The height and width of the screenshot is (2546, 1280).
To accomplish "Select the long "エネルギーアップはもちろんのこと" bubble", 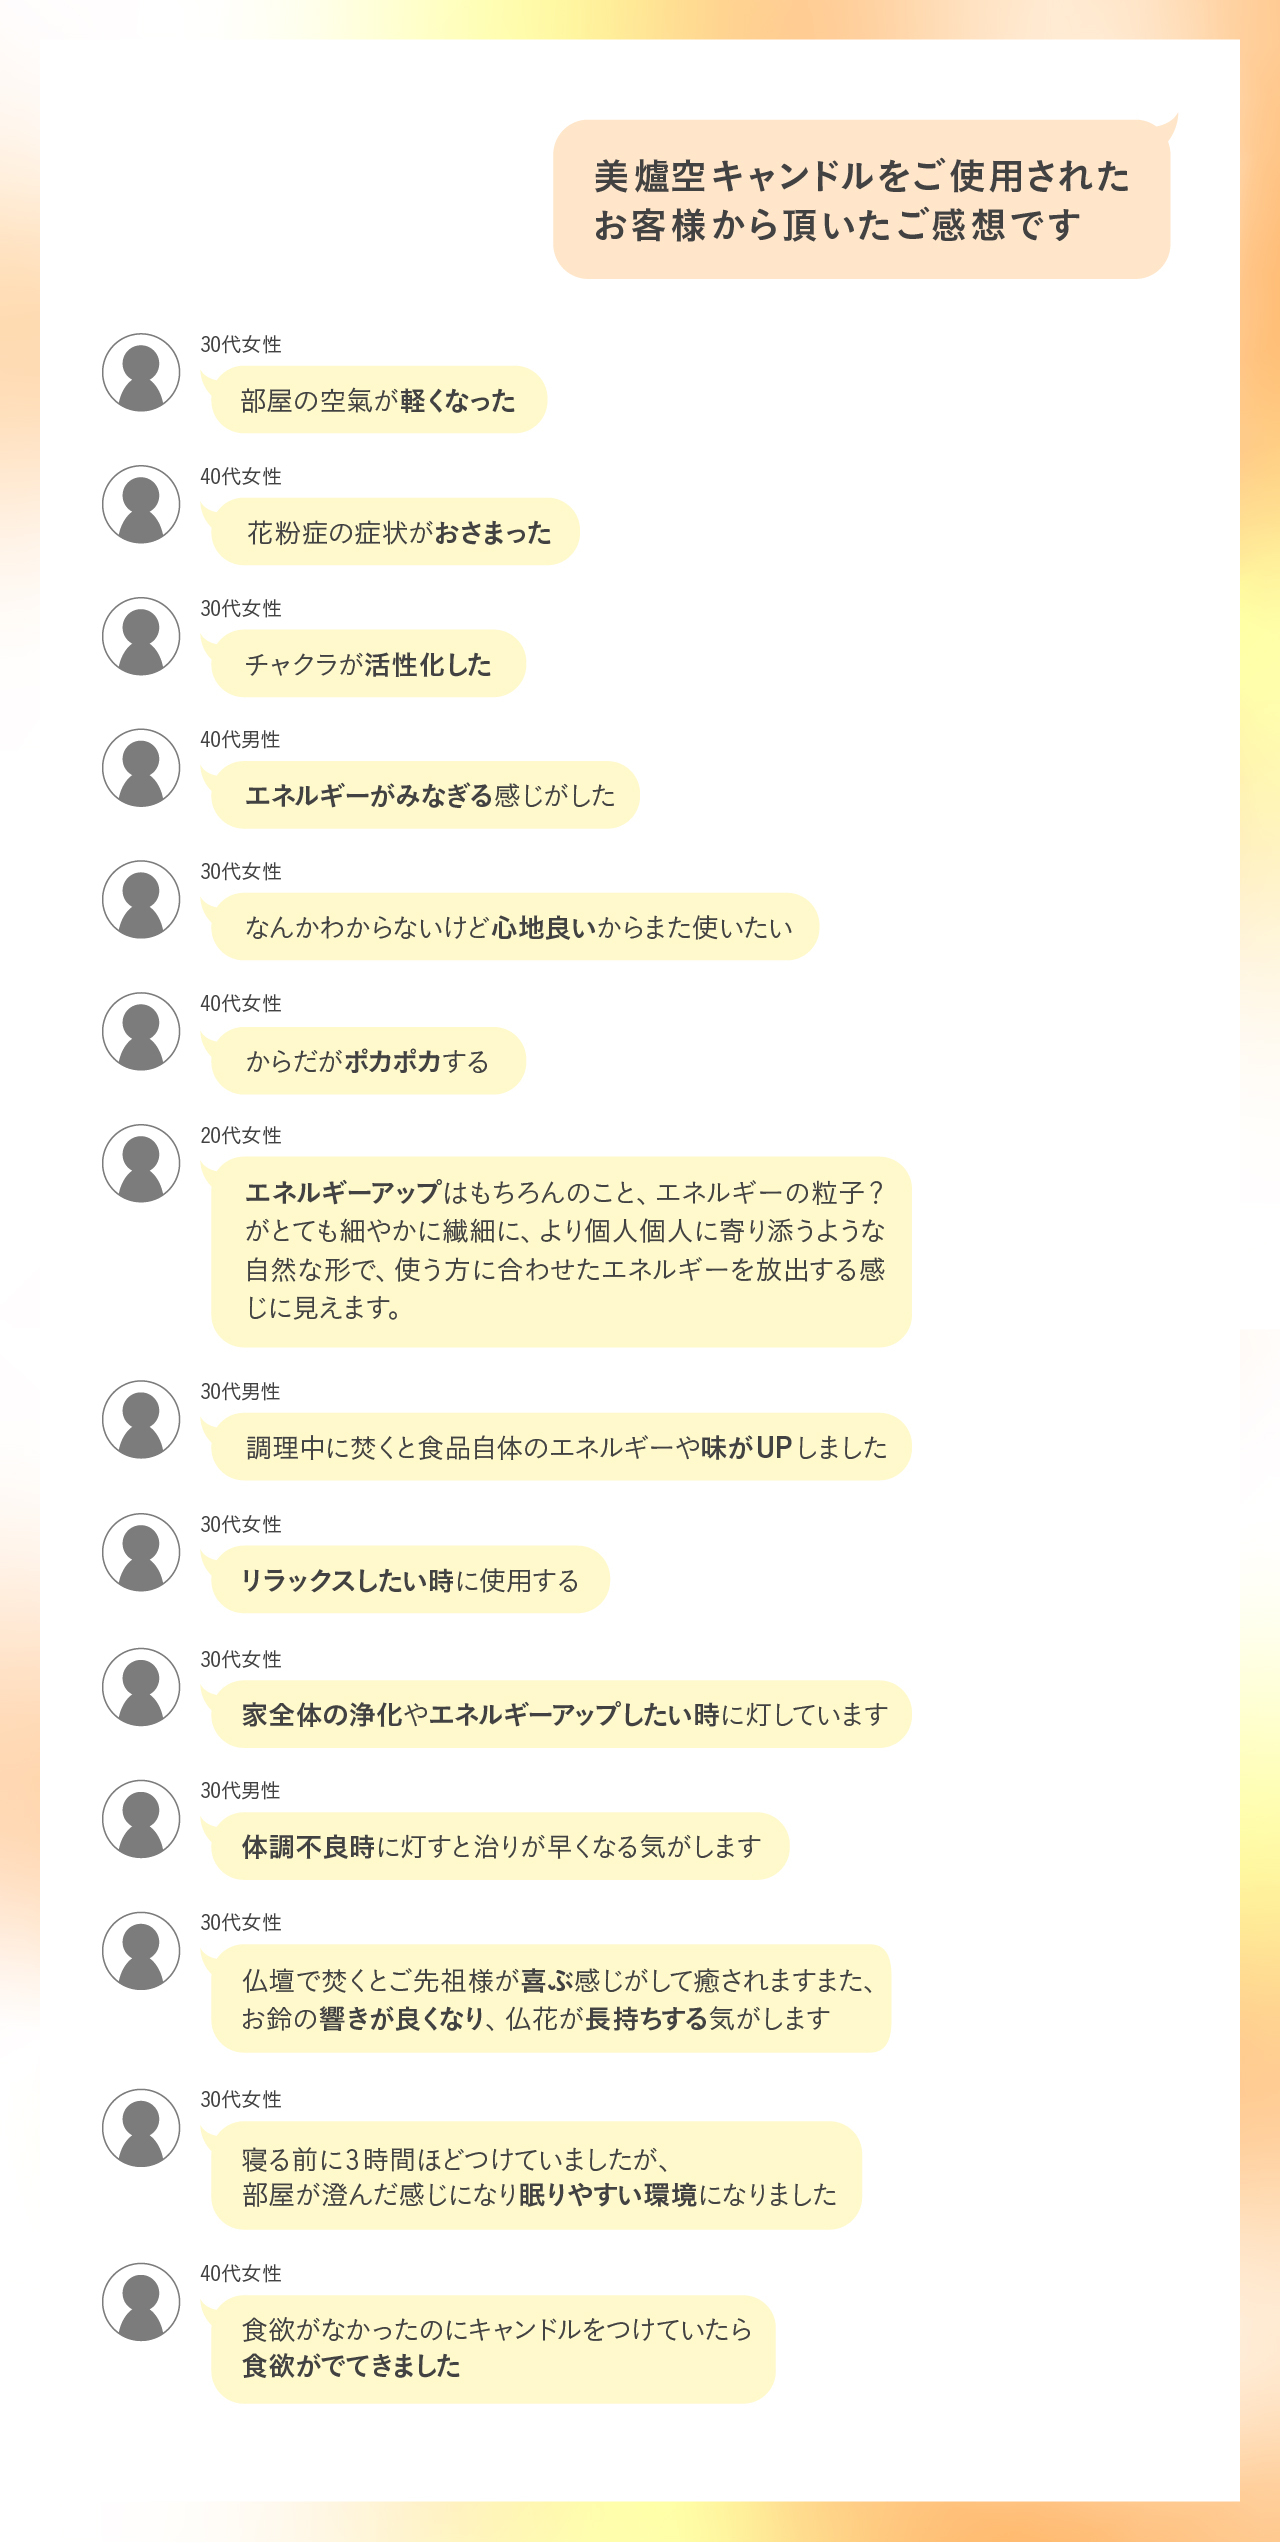I will point(561,1251).
